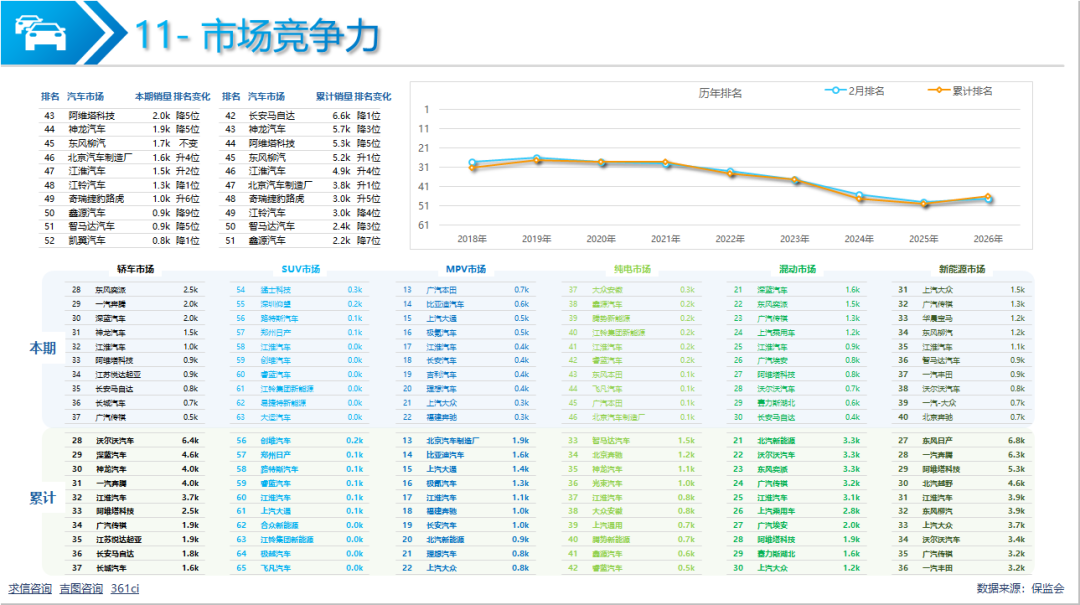
Task: Select the 混动市场 column header
Action: (x=797, y=270)
